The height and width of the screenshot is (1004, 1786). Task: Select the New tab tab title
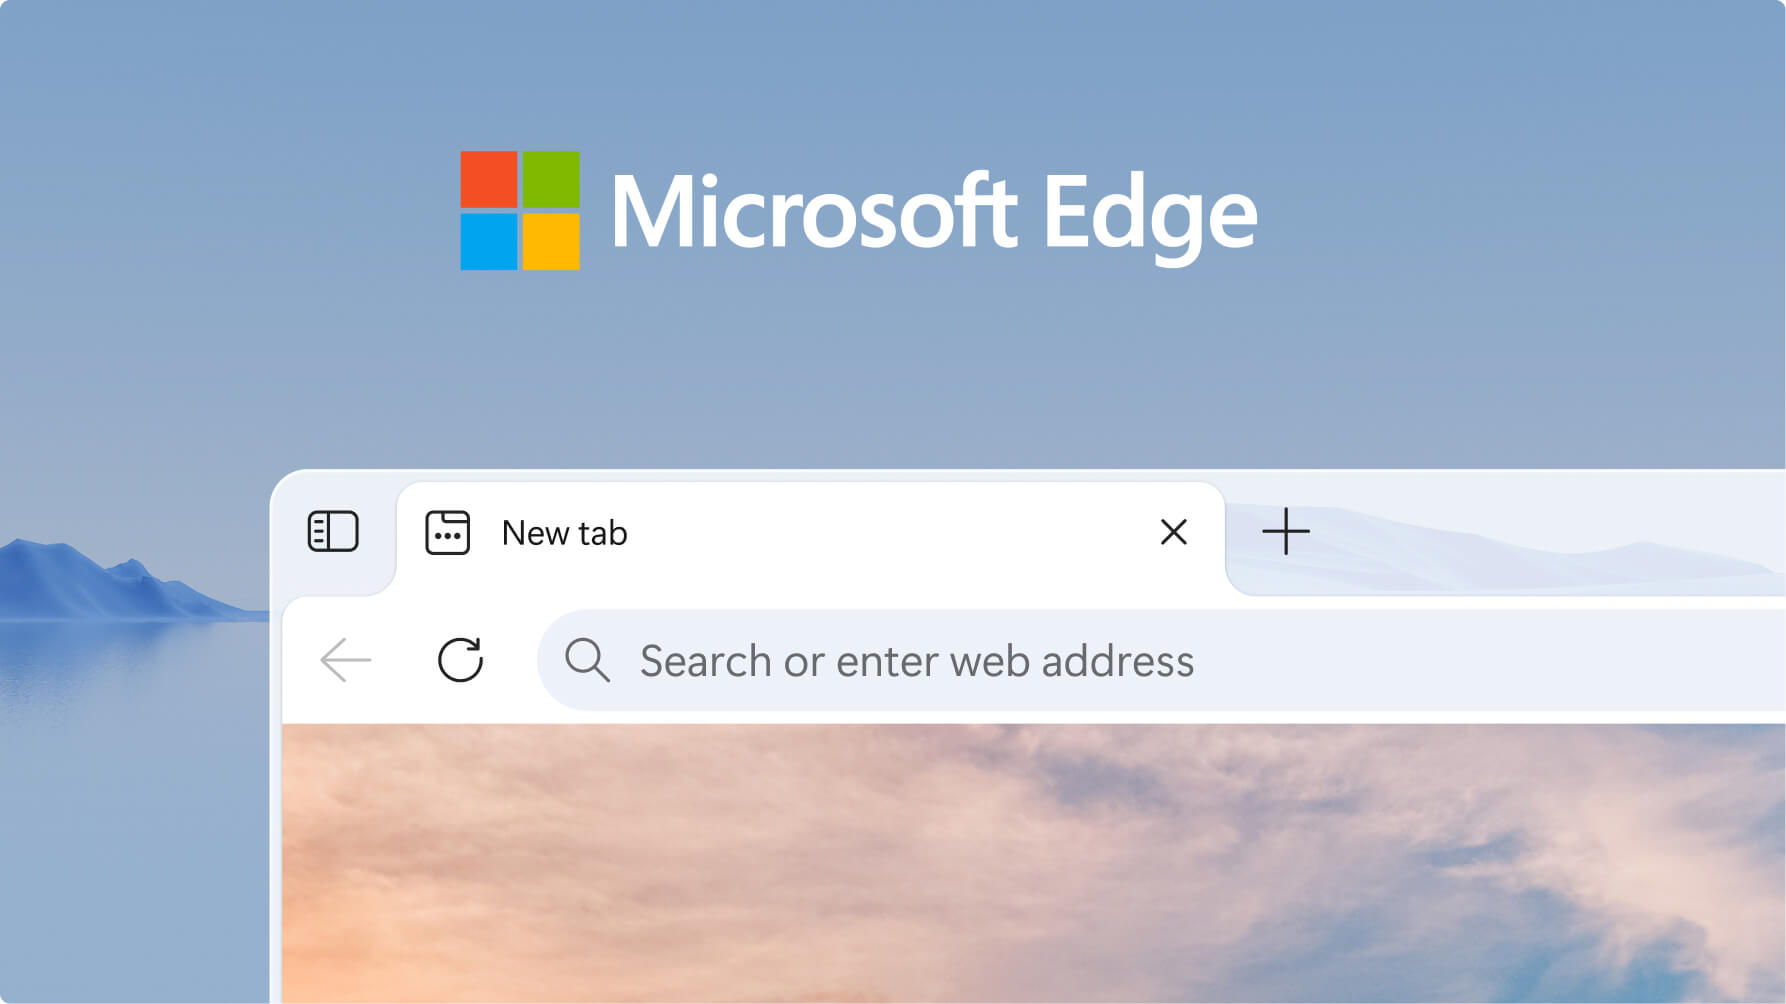point(564,533)
